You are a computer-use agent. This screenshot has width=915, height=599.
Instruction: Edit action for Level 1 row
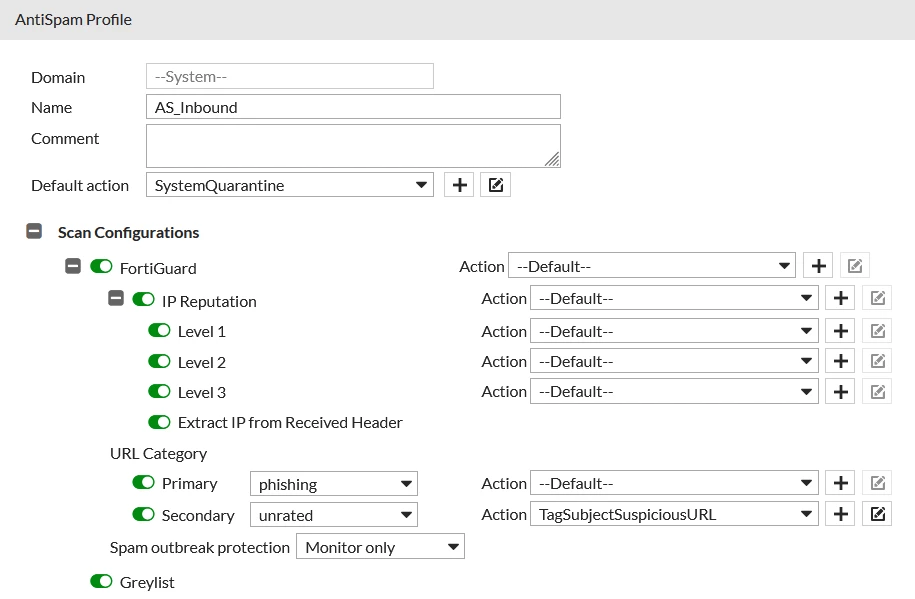click(x=877, y=331)
